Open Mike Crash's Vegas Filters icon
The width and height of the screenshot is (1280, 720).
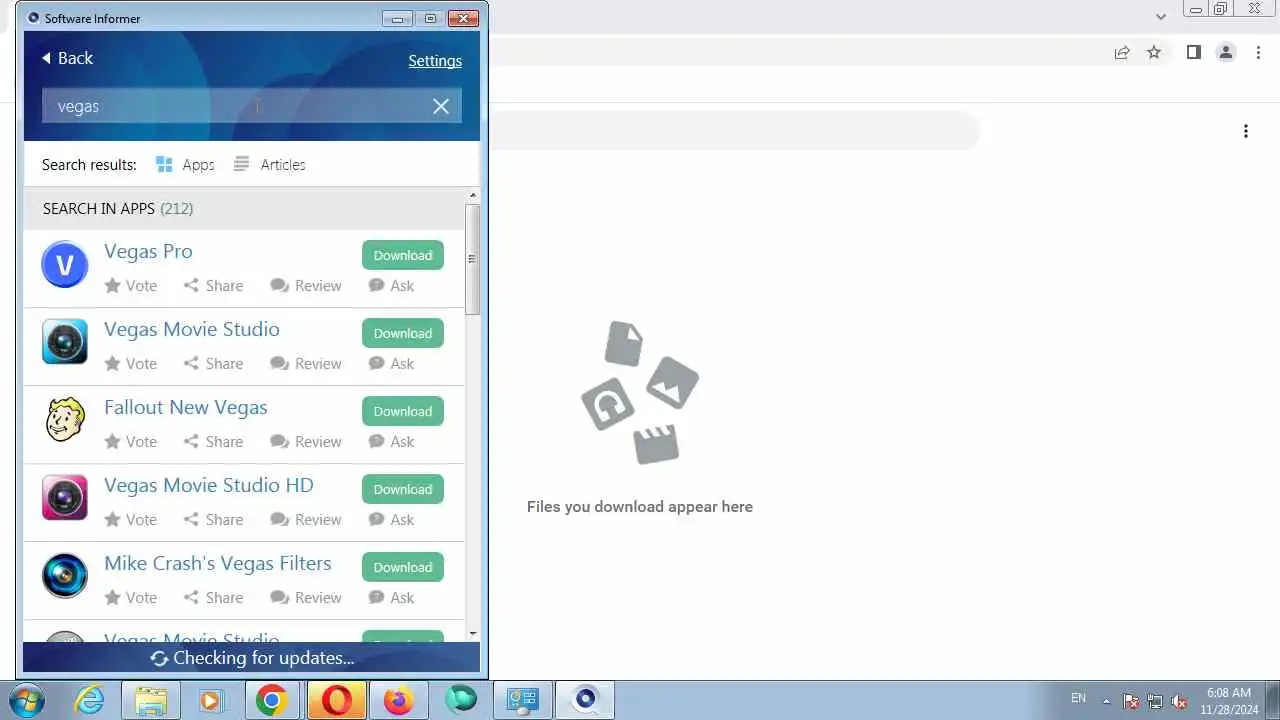pos(65,577)
